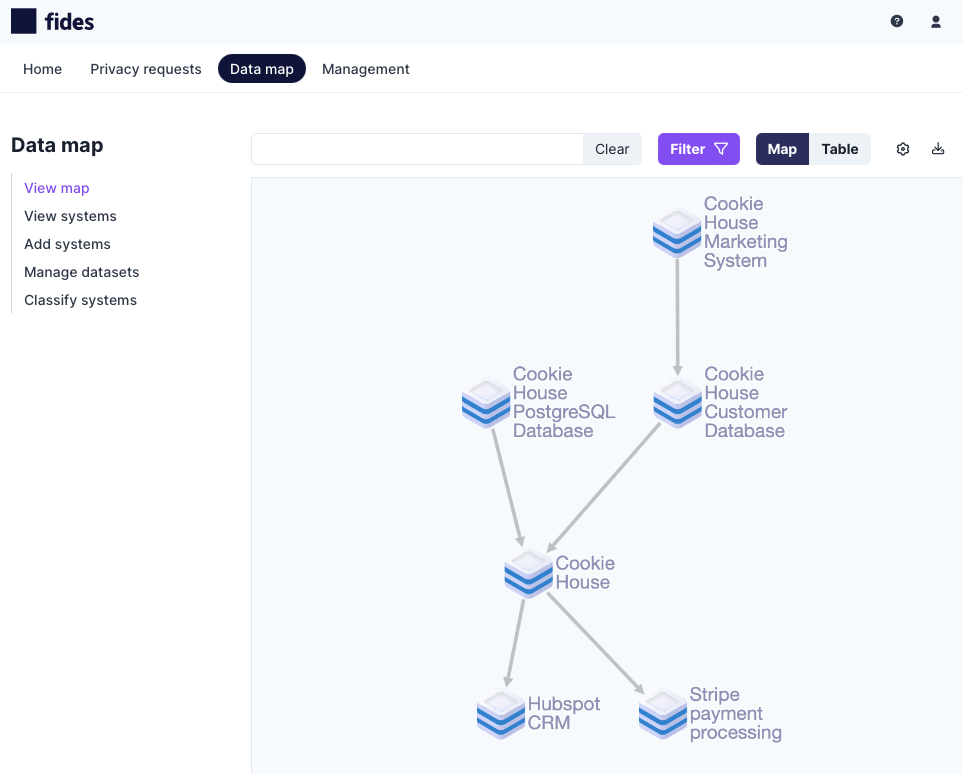Open the user account icon
The height and width of the screenshot is (774, 963).
point(935,22)
